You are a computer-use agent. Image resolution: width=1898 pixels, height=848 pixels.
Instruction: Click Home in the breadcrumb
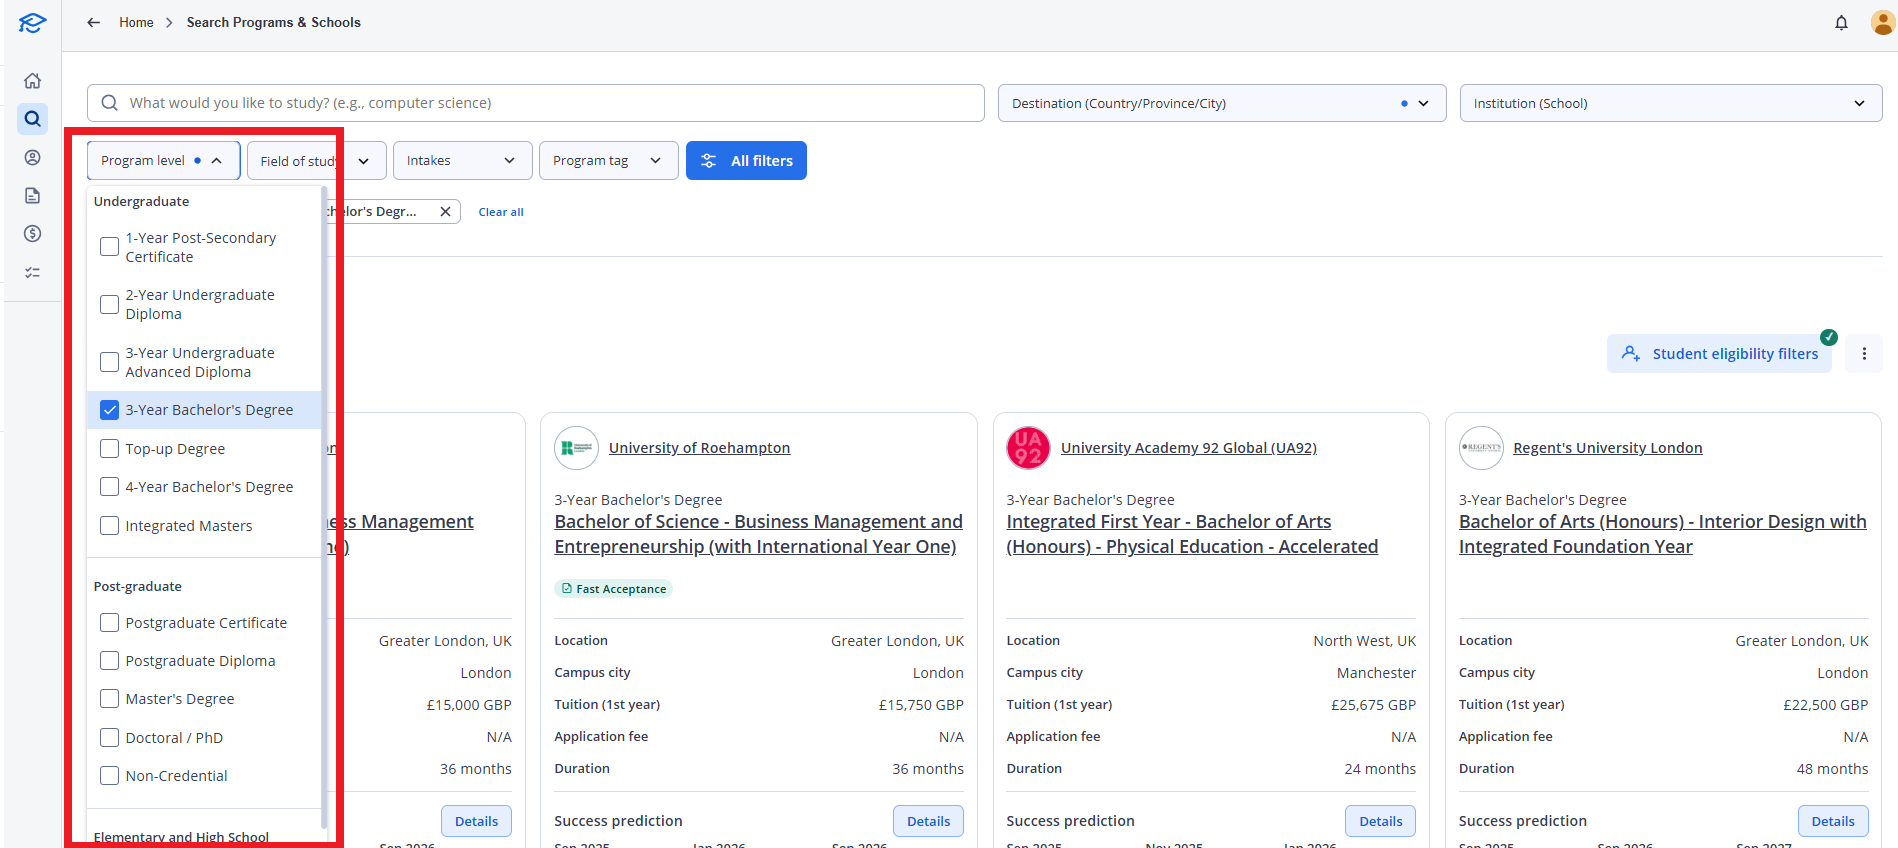[136, 22]
